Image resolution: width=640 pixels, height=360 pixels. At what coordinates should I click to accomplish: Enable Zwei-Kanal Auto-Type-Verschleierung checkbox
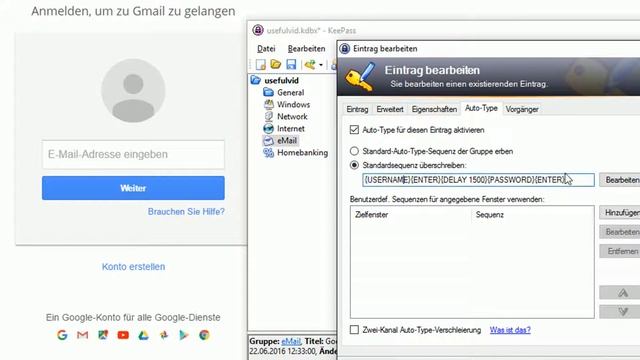pyautogui.click(x=354, y=330)
